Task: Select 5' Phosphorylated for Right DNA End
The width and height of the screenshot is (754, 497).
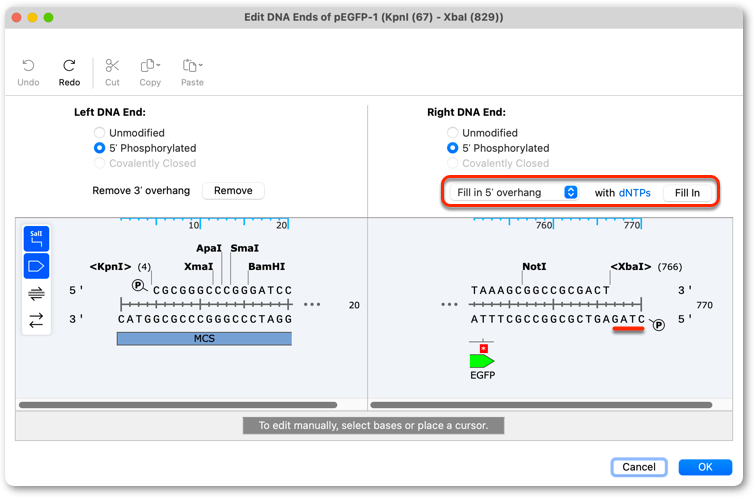Action: [x=452, y=148]
